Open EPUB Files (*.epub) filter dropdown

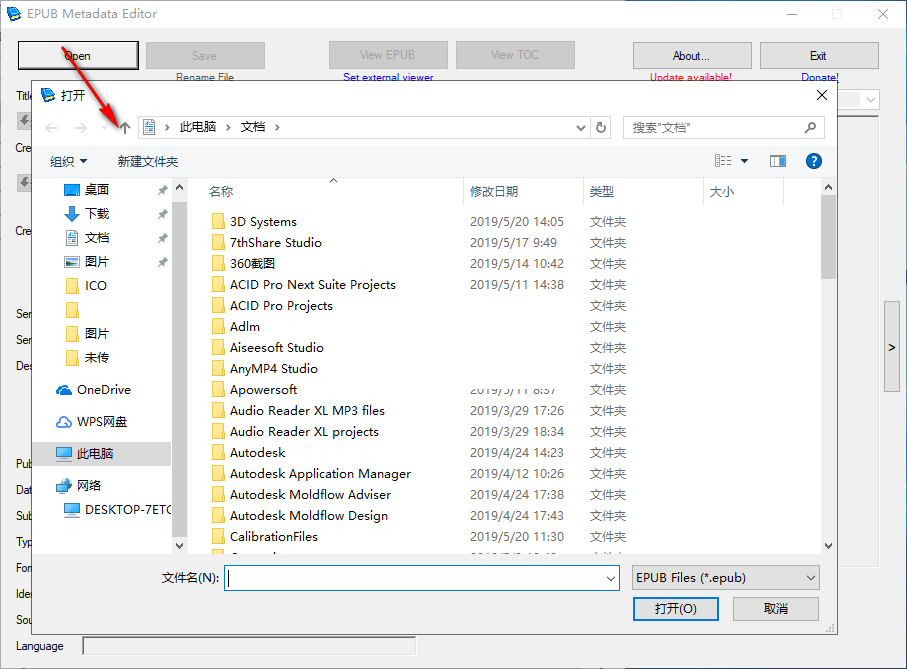pyautogui.click(x=726, y=578)
